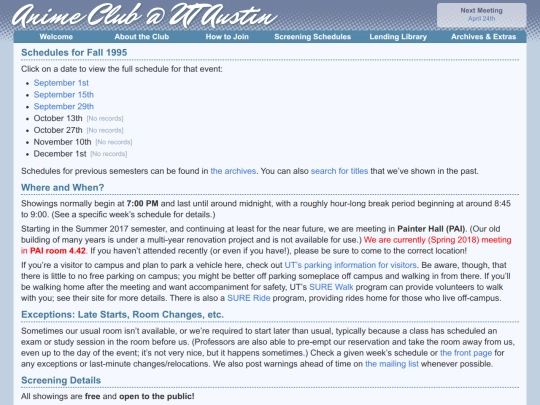540x405 pixels.
Task: Click the red PAI room 4.42 text
Action: coord(58,251)
